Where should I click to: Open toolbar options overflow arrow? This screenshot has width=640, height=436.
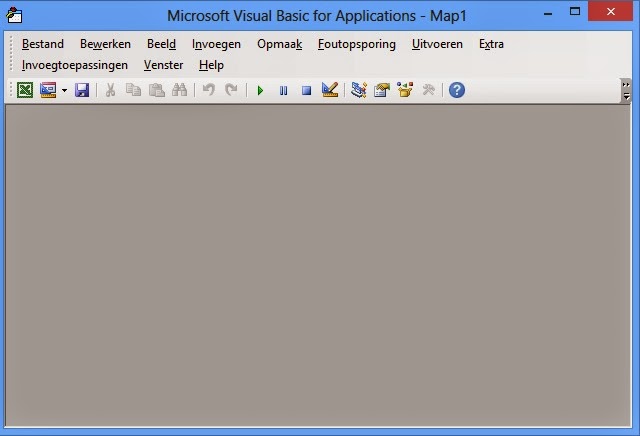(x=625, y=90)
